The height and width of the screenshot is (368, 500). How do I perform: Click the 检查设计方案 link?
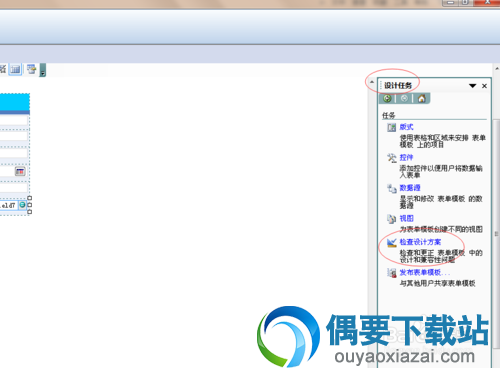point(420,242)
